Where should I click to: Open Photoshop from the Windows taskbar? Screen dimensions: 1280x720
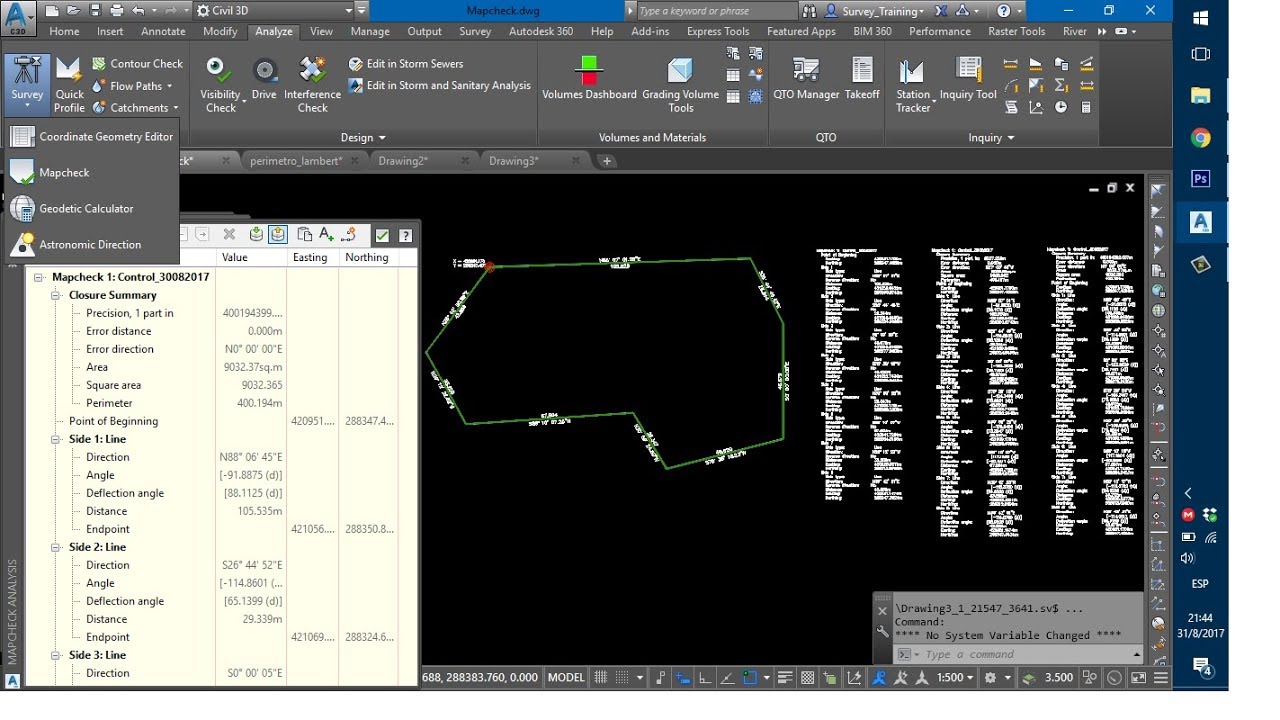[1201, 179]
